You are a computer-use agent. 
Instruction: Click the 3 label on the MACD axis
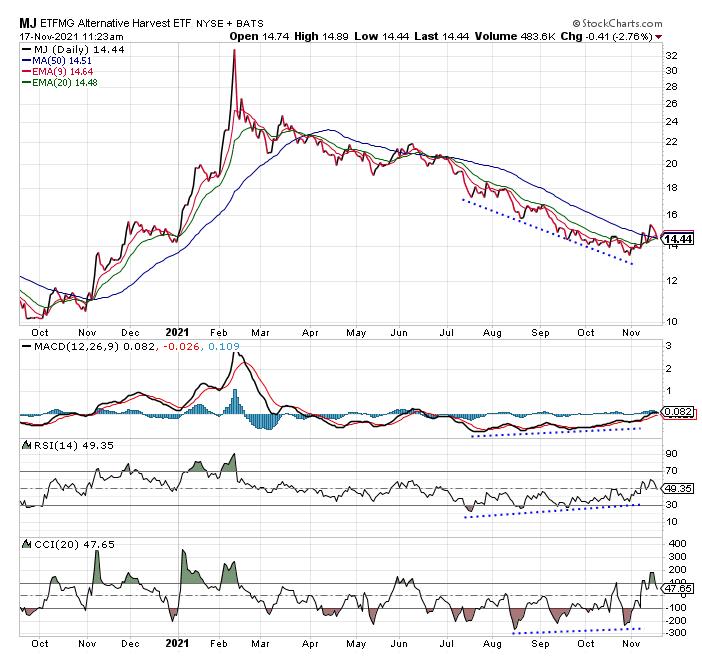point(669,346)
